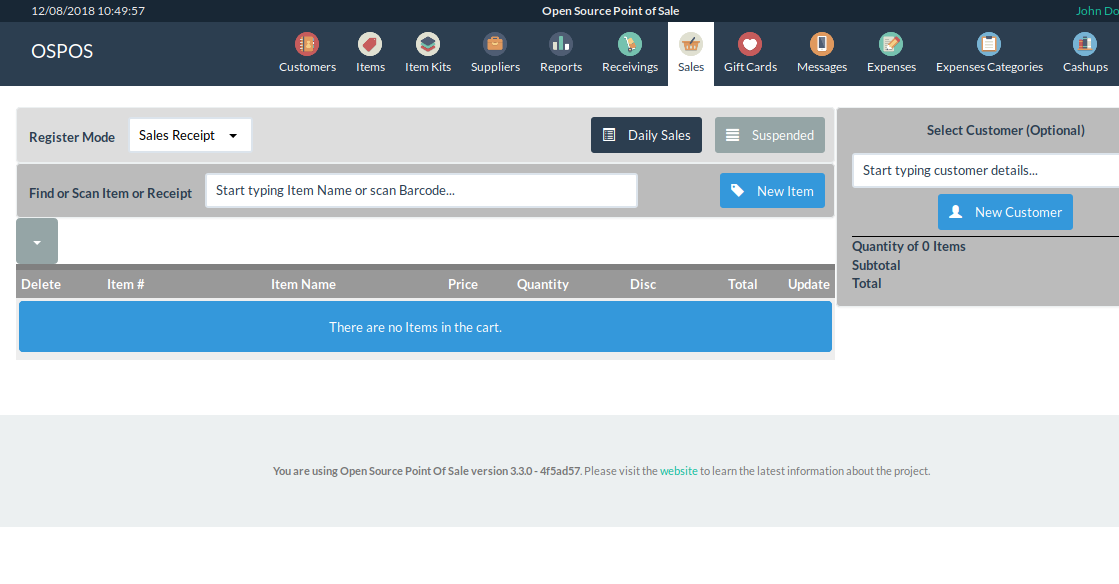Change Sales Receipt to another mode
The width and height of the screenshot is (1119, 584).
(190, 134)
